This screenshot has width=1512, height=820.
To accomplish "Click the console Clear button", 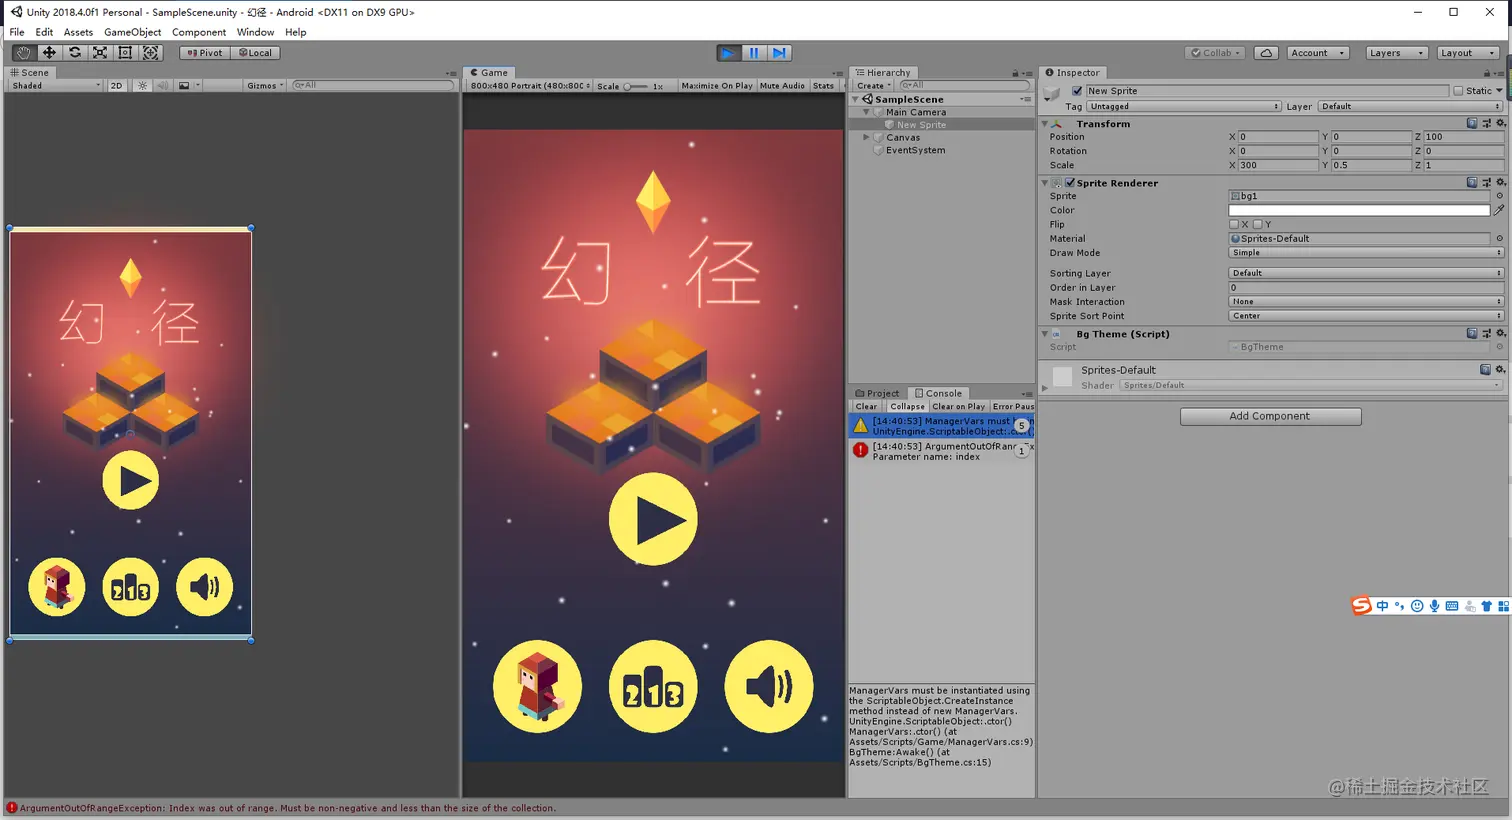I will [866, 407].
